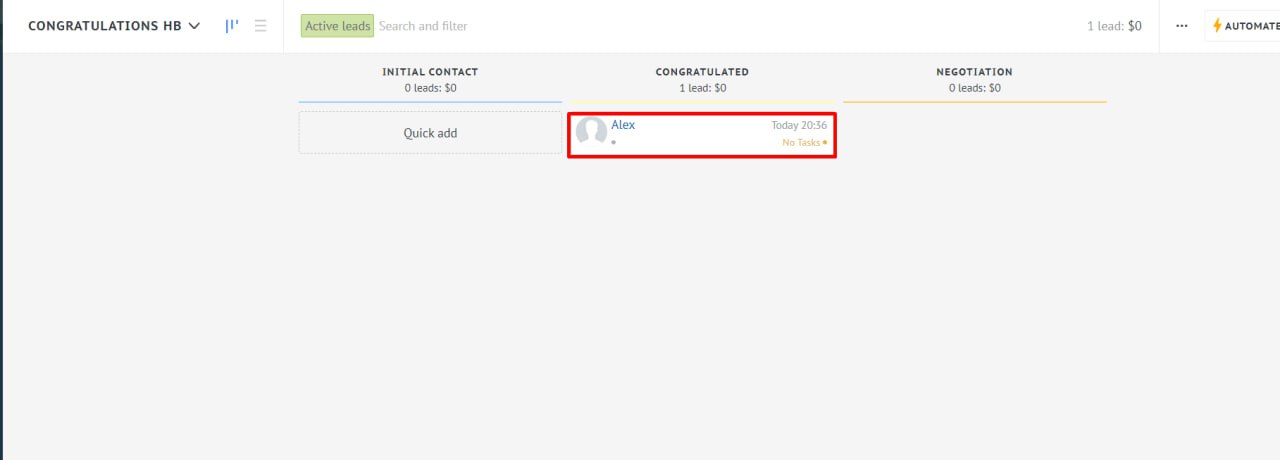This screenshot has height=460, width=1280.
Task: Click the Active leads filter tag
Action: (x=337, y=26)
